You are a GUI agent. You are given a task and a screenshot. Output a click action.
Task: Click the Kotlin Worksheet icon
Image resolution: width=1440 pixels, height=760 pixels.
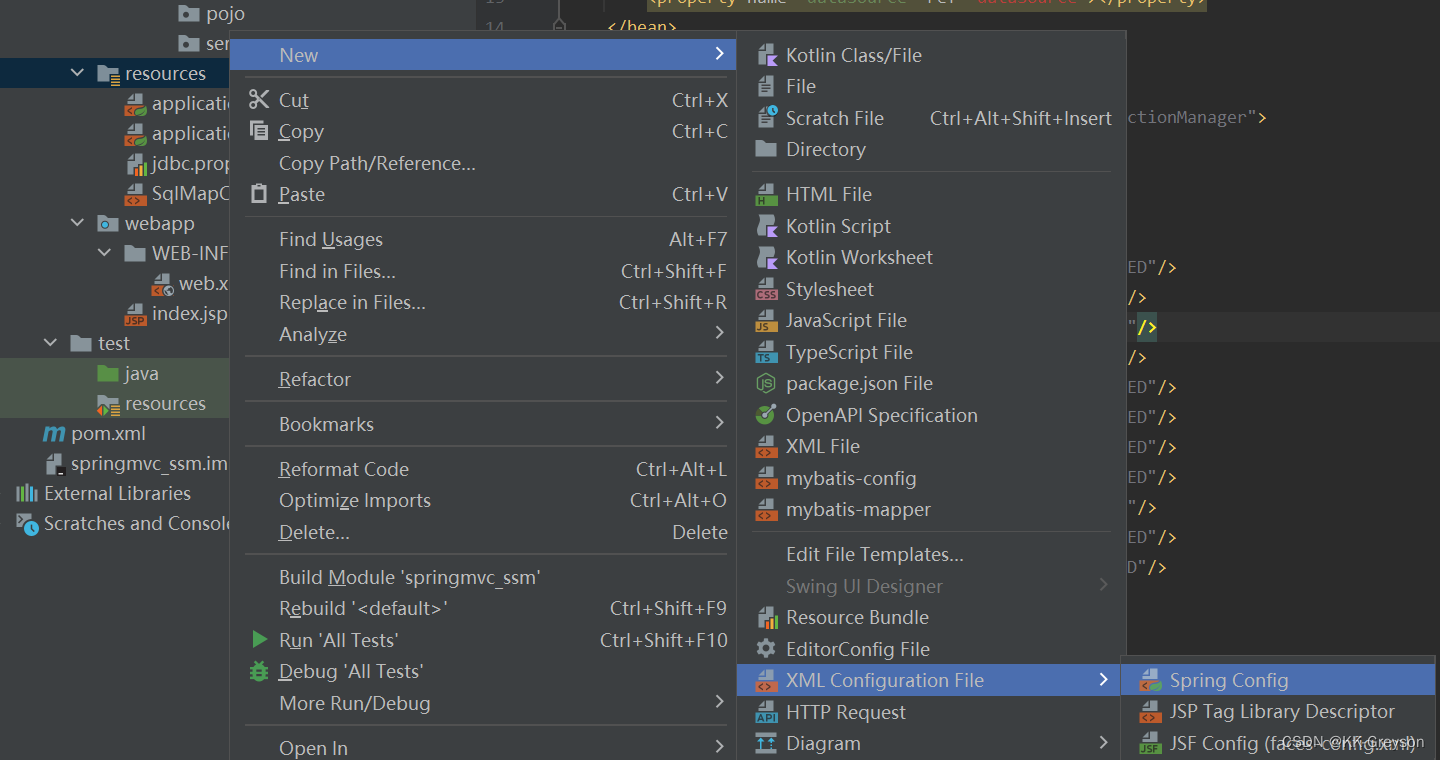point(766,257)
